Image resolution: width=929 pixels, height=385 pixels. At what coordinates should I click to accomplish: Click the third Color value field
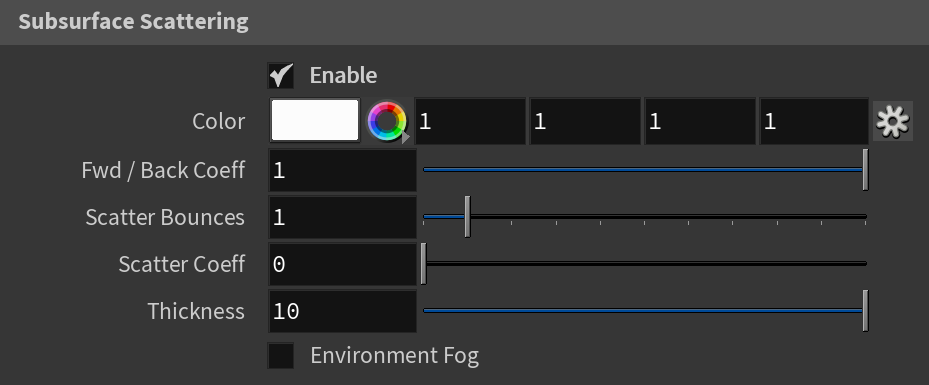700,121
